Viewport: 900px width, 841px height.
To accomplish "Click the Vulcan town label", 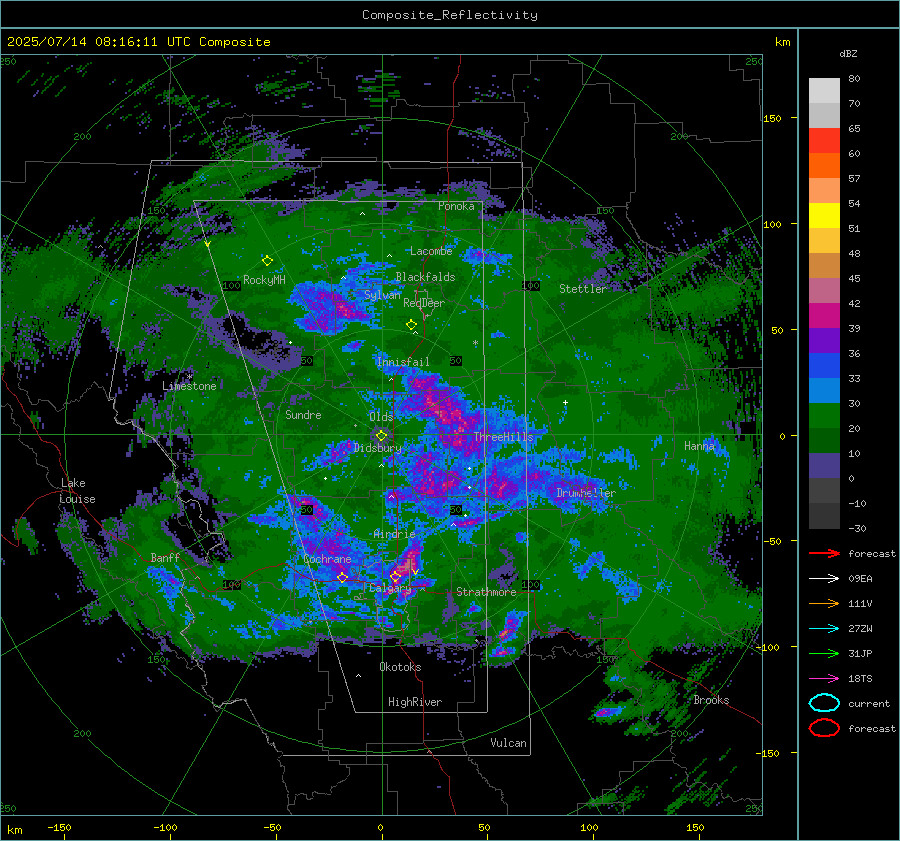I will (508, 743).
